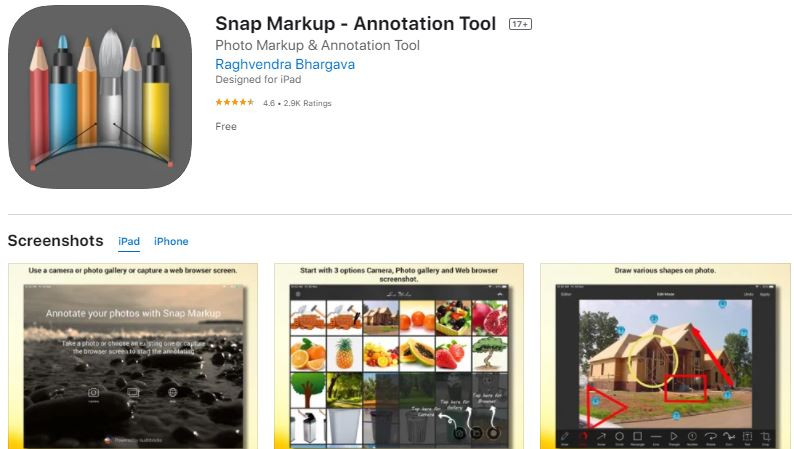Open the draw shapes house screenshot
The width and height of the screenshot is (794, 449).
[x=665, y=356]
